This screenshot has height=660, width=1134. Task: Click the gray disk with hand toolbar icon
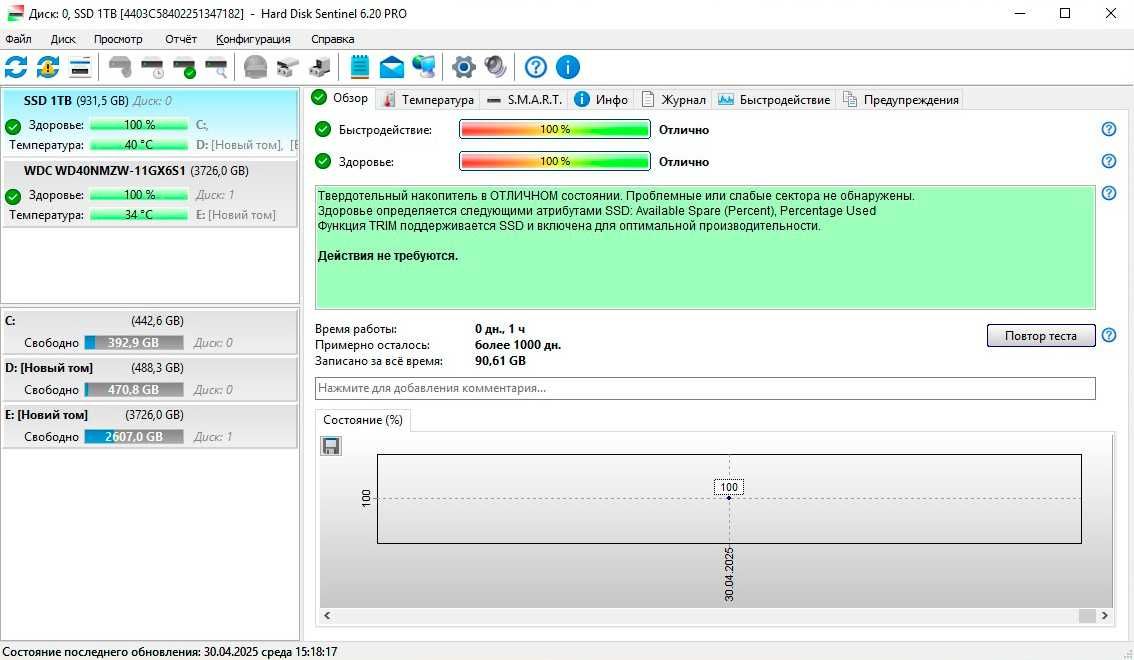click(120, 67)
